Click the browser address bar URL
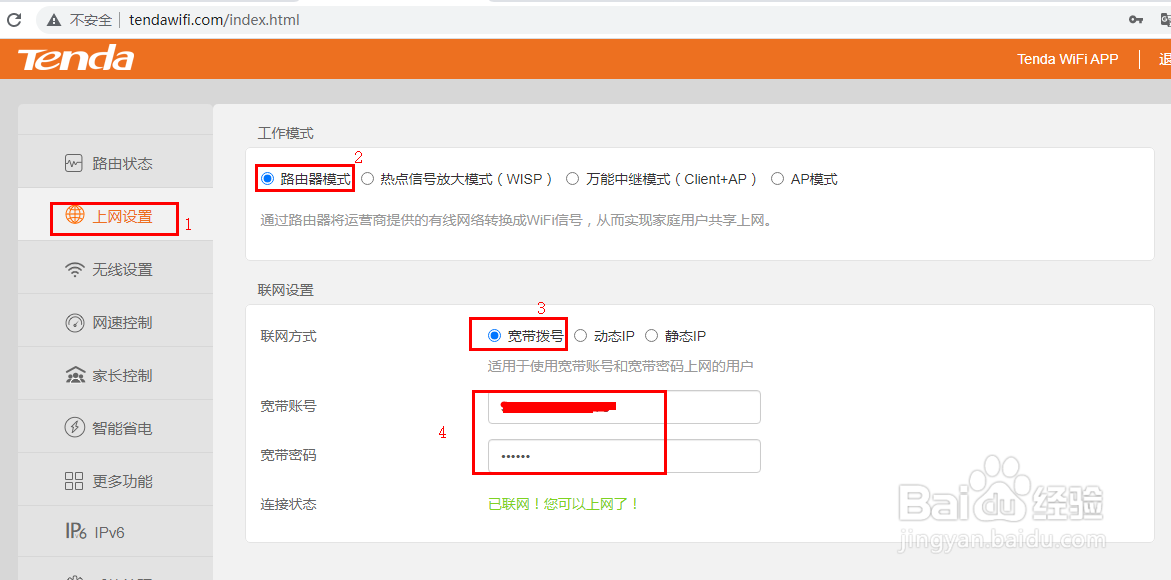 point(214,18)
